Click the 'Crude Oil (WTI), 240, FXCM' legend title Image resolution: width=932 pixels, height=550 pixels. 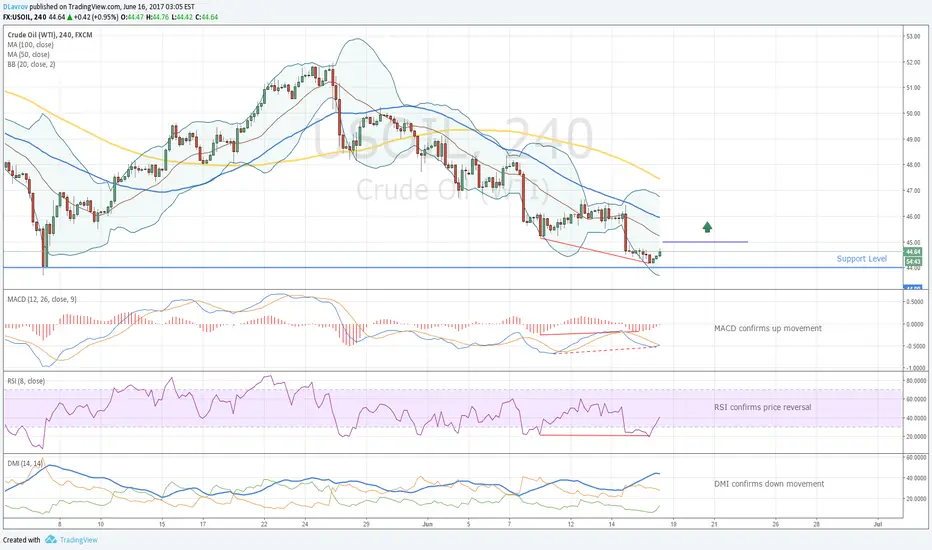tap(50, 35)
